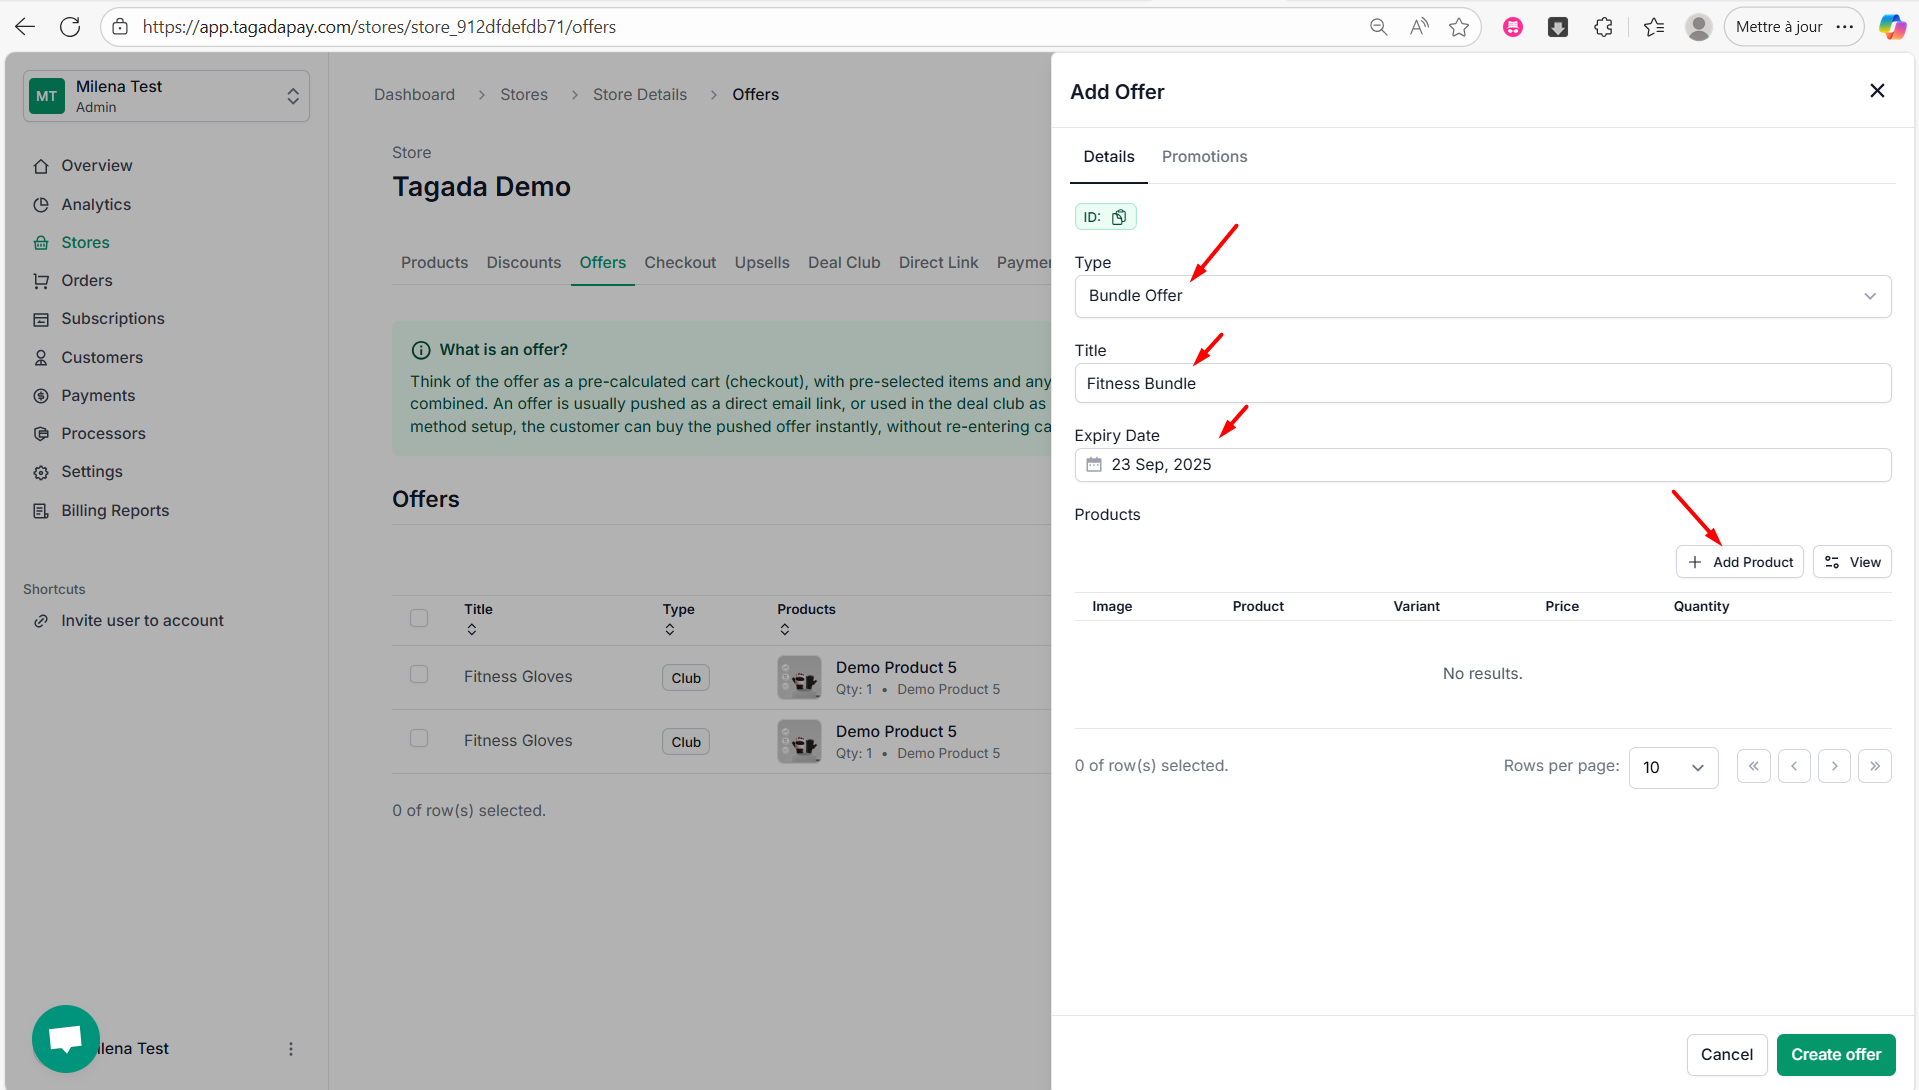This screenshot has height=1090, width=1919.
Task: Click the Add Product button
Action: (x=1739, y=562)
